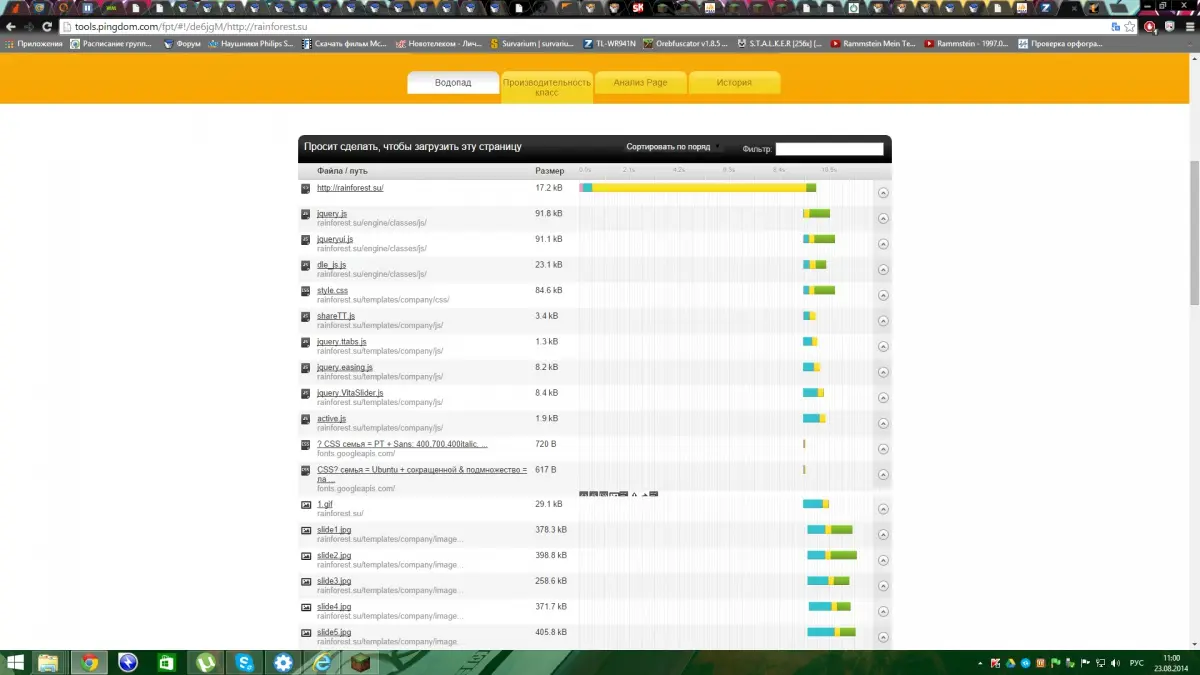Switch to the SK browser tab
1200x675 pixels.
pos(637,8)
